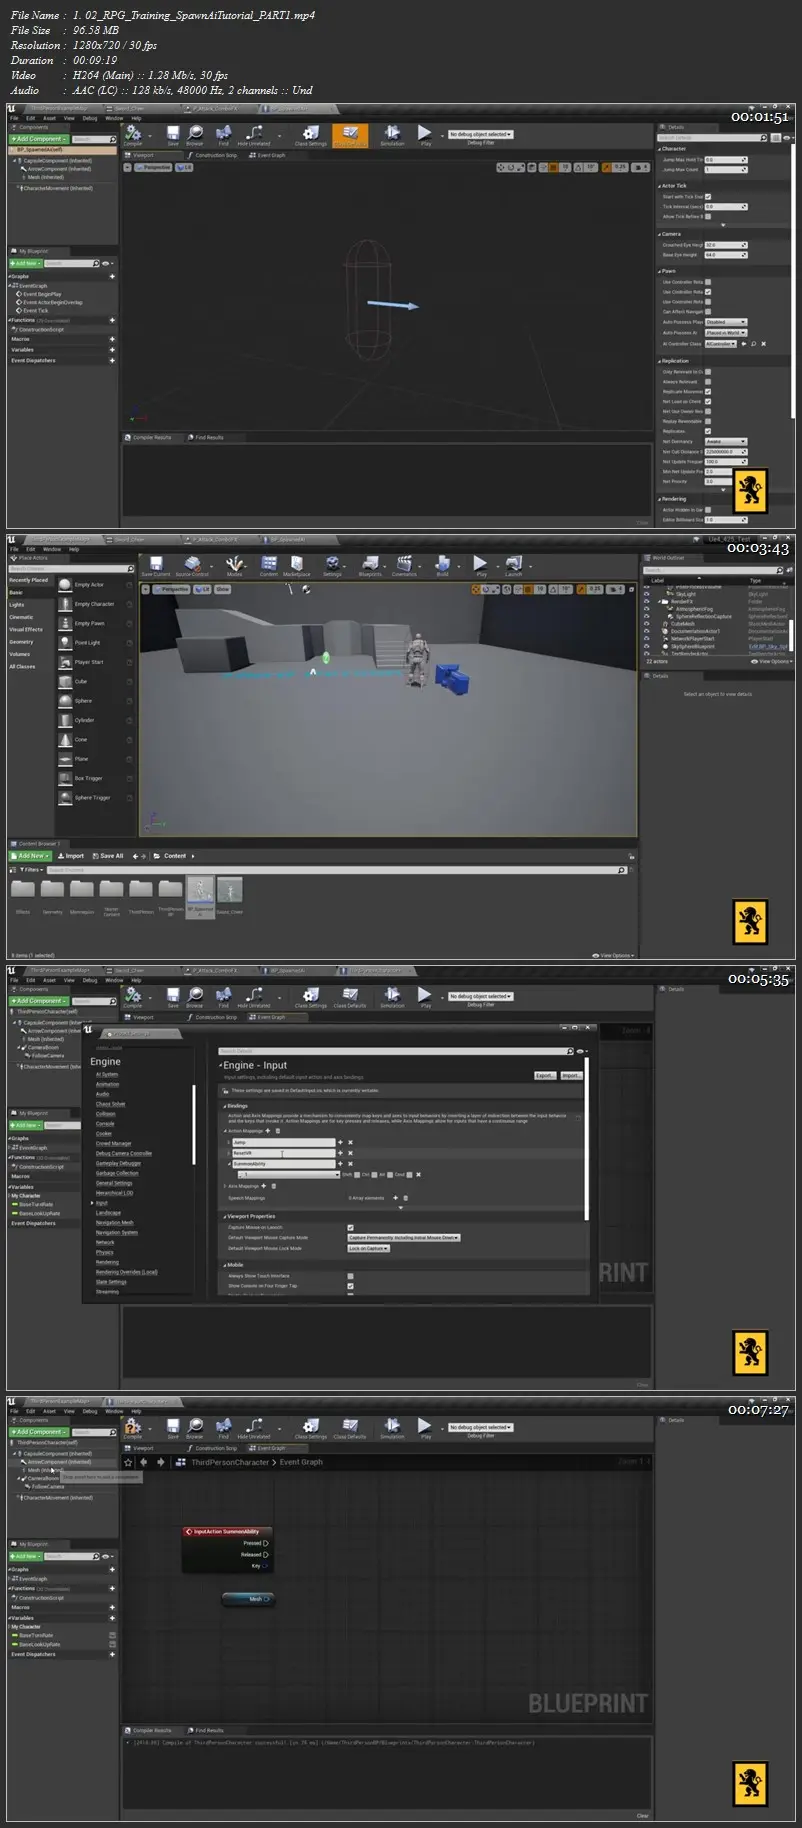Open Modes in the 00:03:43 level editor toolbar
This screenshot has height=1828, width=802.
pos(234,567)
